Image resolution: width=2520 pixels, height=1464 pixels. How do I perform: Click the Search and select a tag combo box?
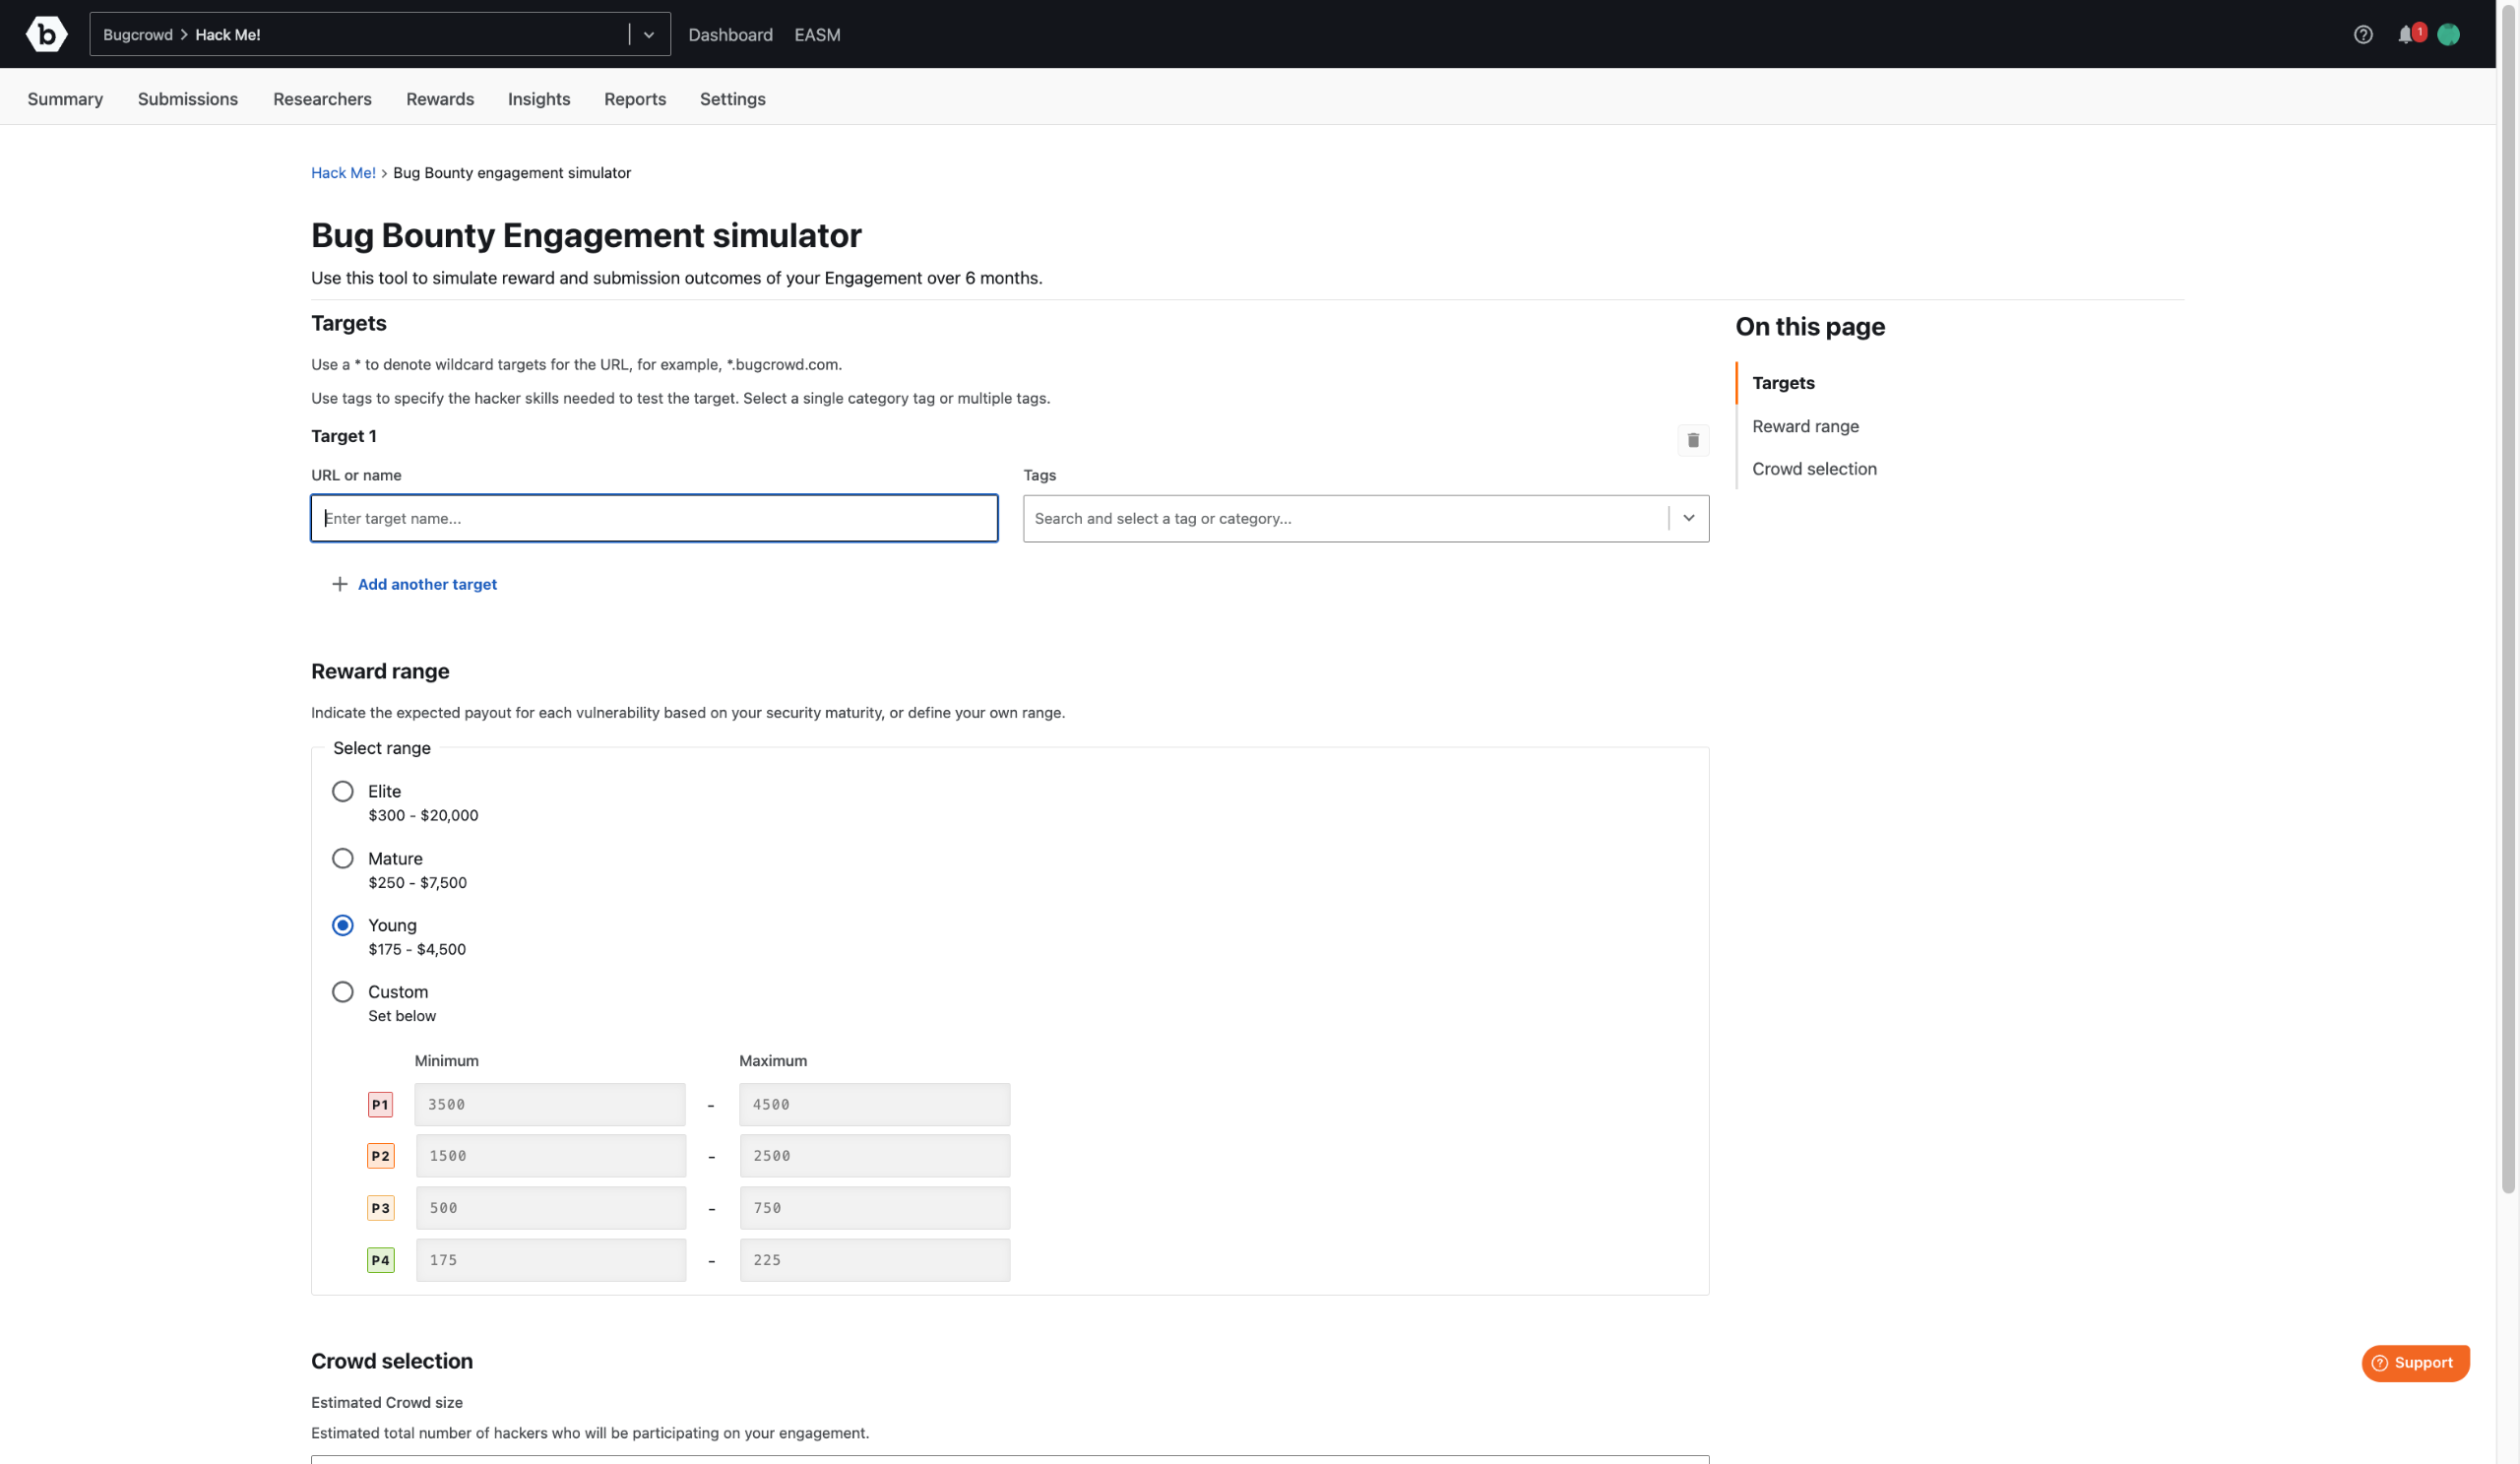tap(1344, 518)
